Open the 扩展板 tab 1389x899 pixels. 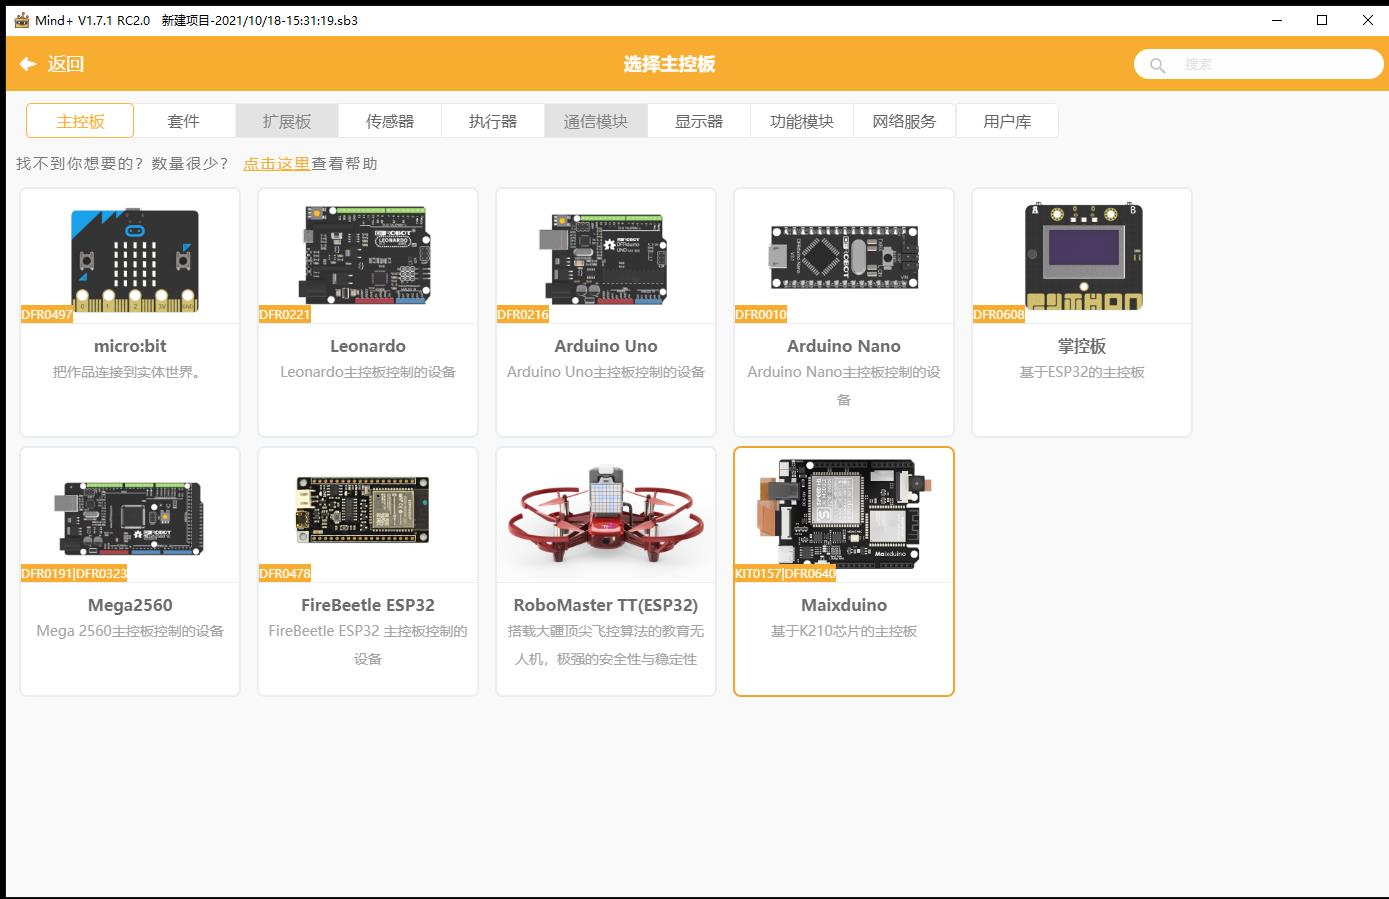tap(287, 121)
